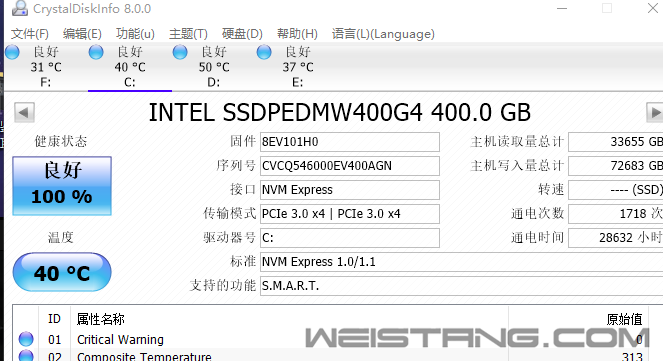The height and width of the screenshot is (361, 663).
Task: Select the C: drive tab at 40 °C
Action: point(129,67)
